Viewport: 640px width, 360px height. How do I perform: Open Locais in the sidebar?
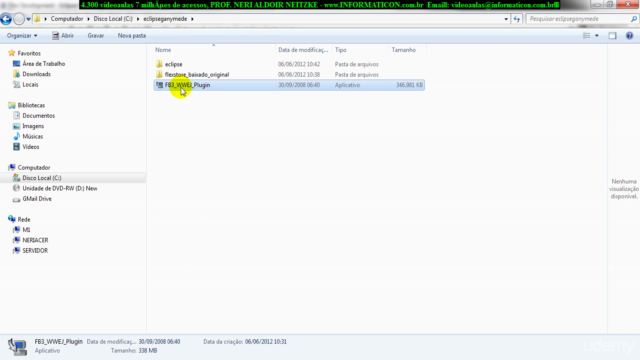click(x=30, y=84)
